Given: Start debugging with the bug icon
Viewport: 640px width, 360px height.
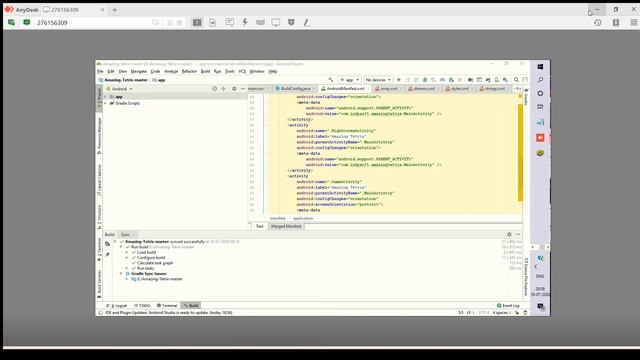Looking at the screenshot, I should [x=425, y=80].
